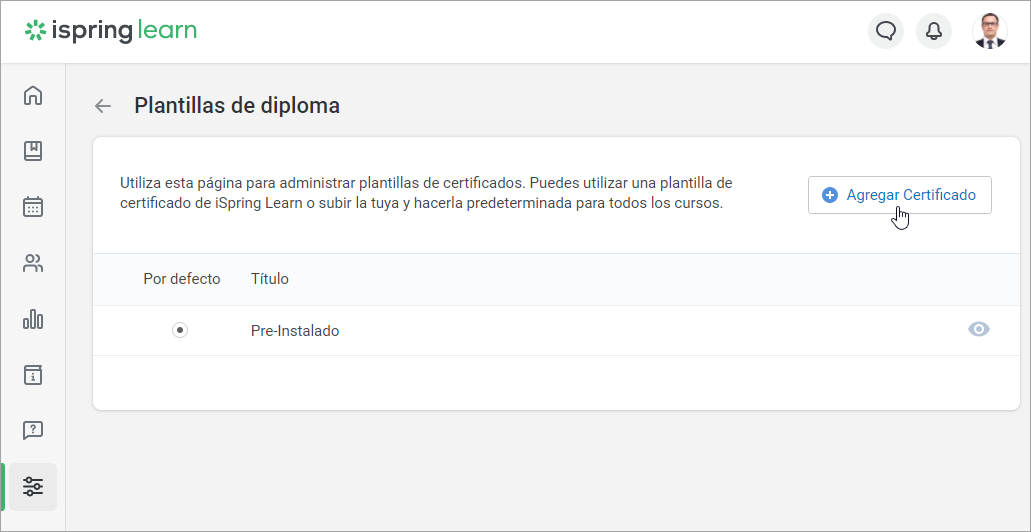Open the Users icon in sidebar
The width and height of the screenshot is (1031, 532).
[33, 263]
